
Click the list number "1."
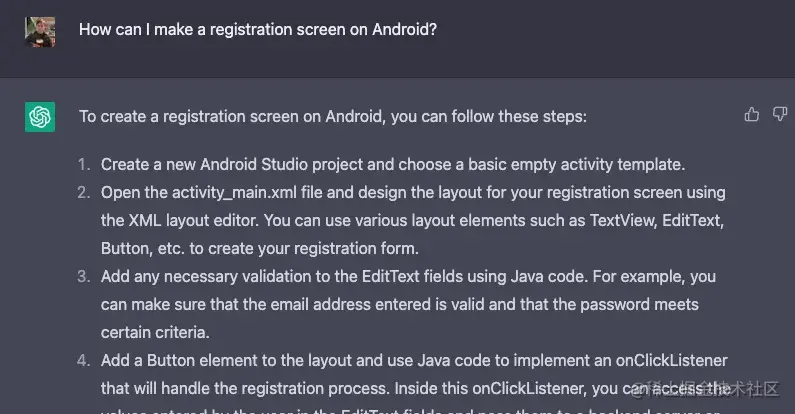(x=84, y=165)
